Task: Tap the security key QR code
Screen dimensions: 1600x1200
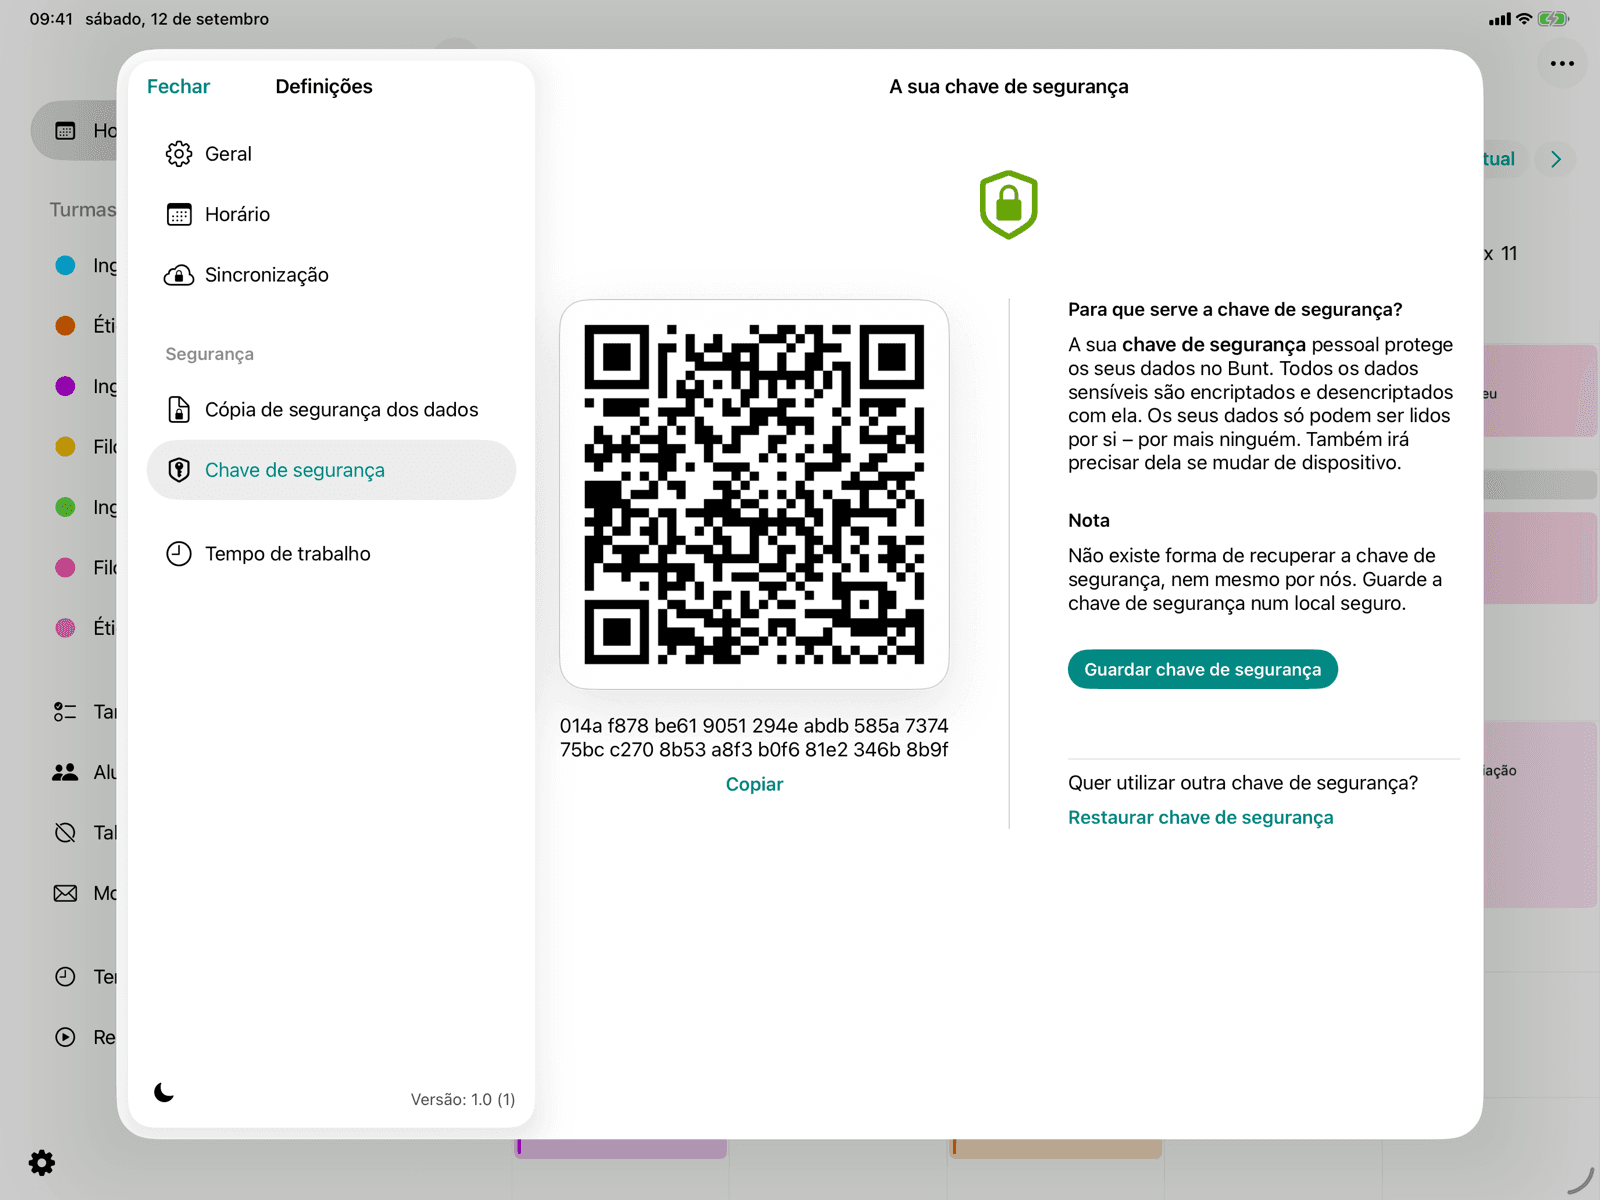Action: [x=754, y=494]
